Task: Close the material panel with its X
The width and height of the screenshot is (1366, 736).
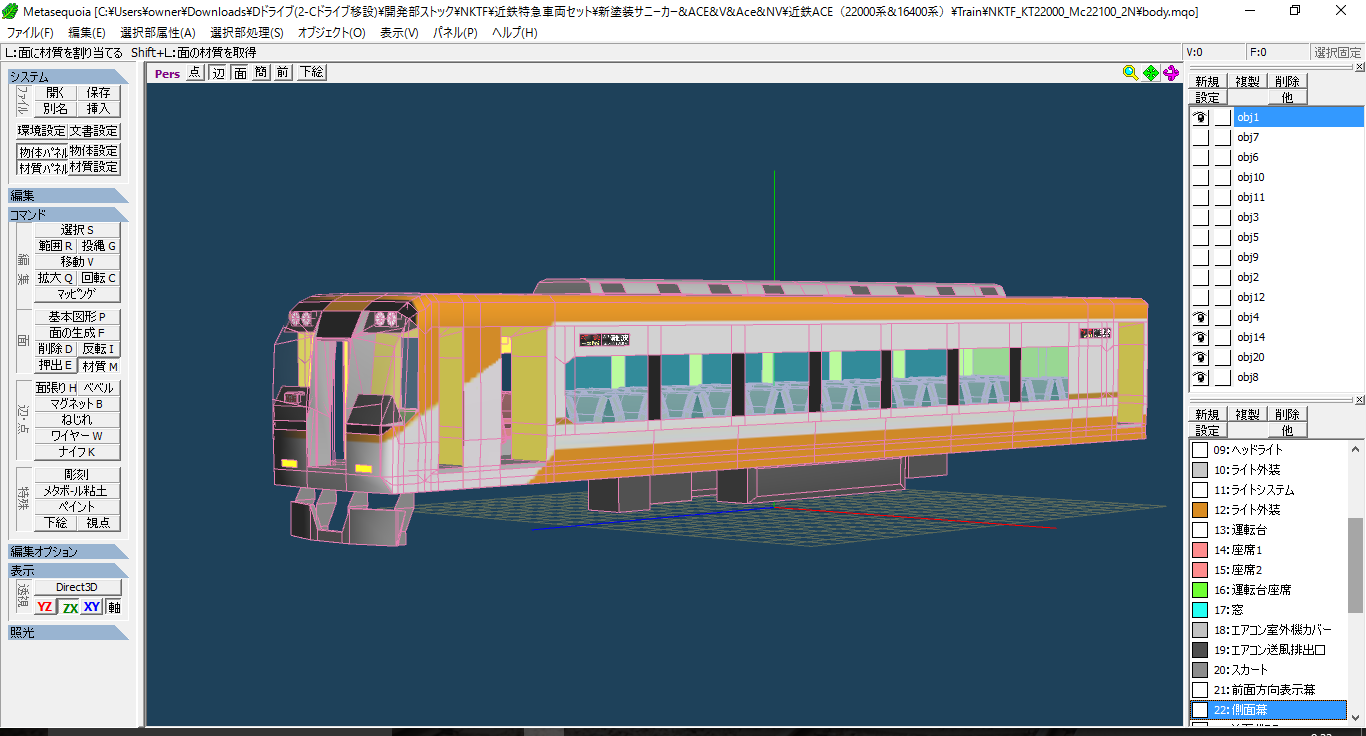Action: pos(1359,400)
